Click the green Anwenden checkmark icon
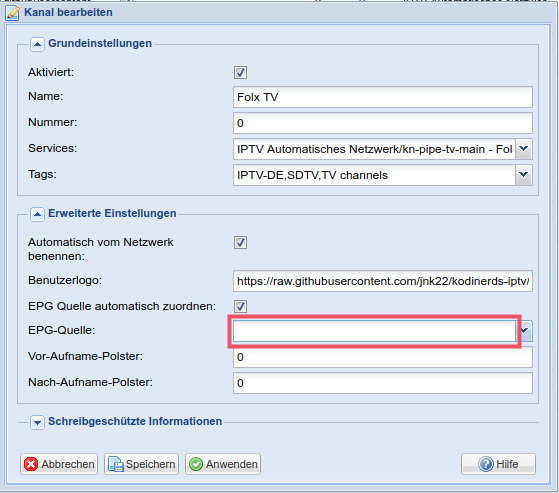559x493 pixels. point(196,464)
